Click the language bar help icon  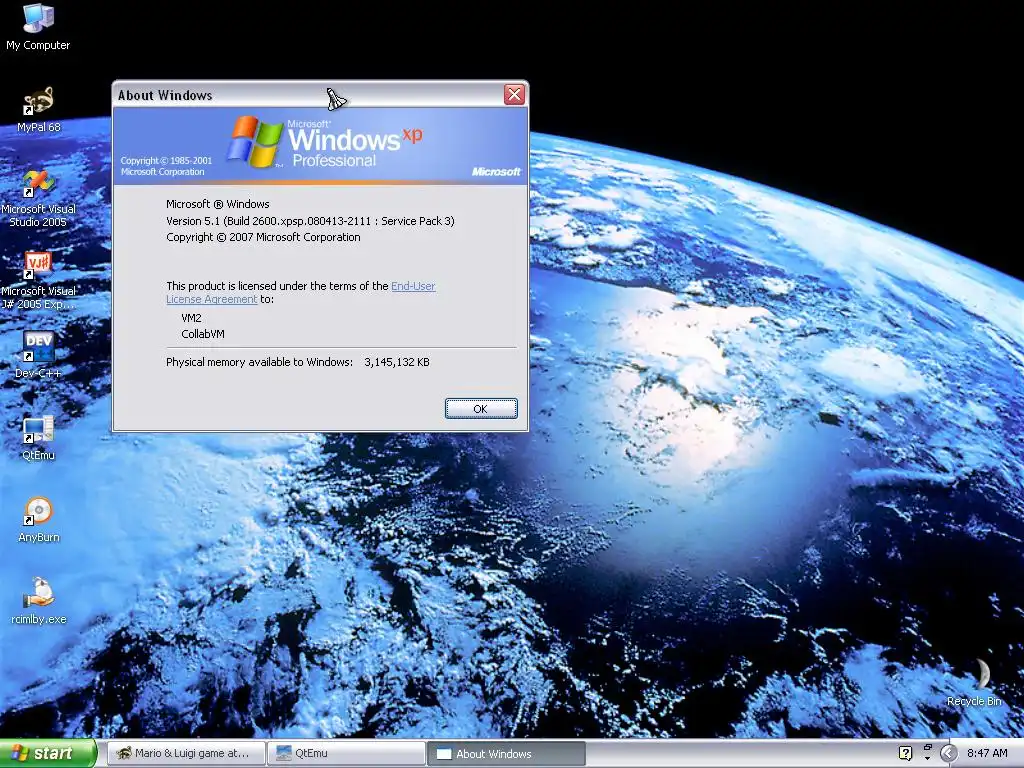coord(905,753)
